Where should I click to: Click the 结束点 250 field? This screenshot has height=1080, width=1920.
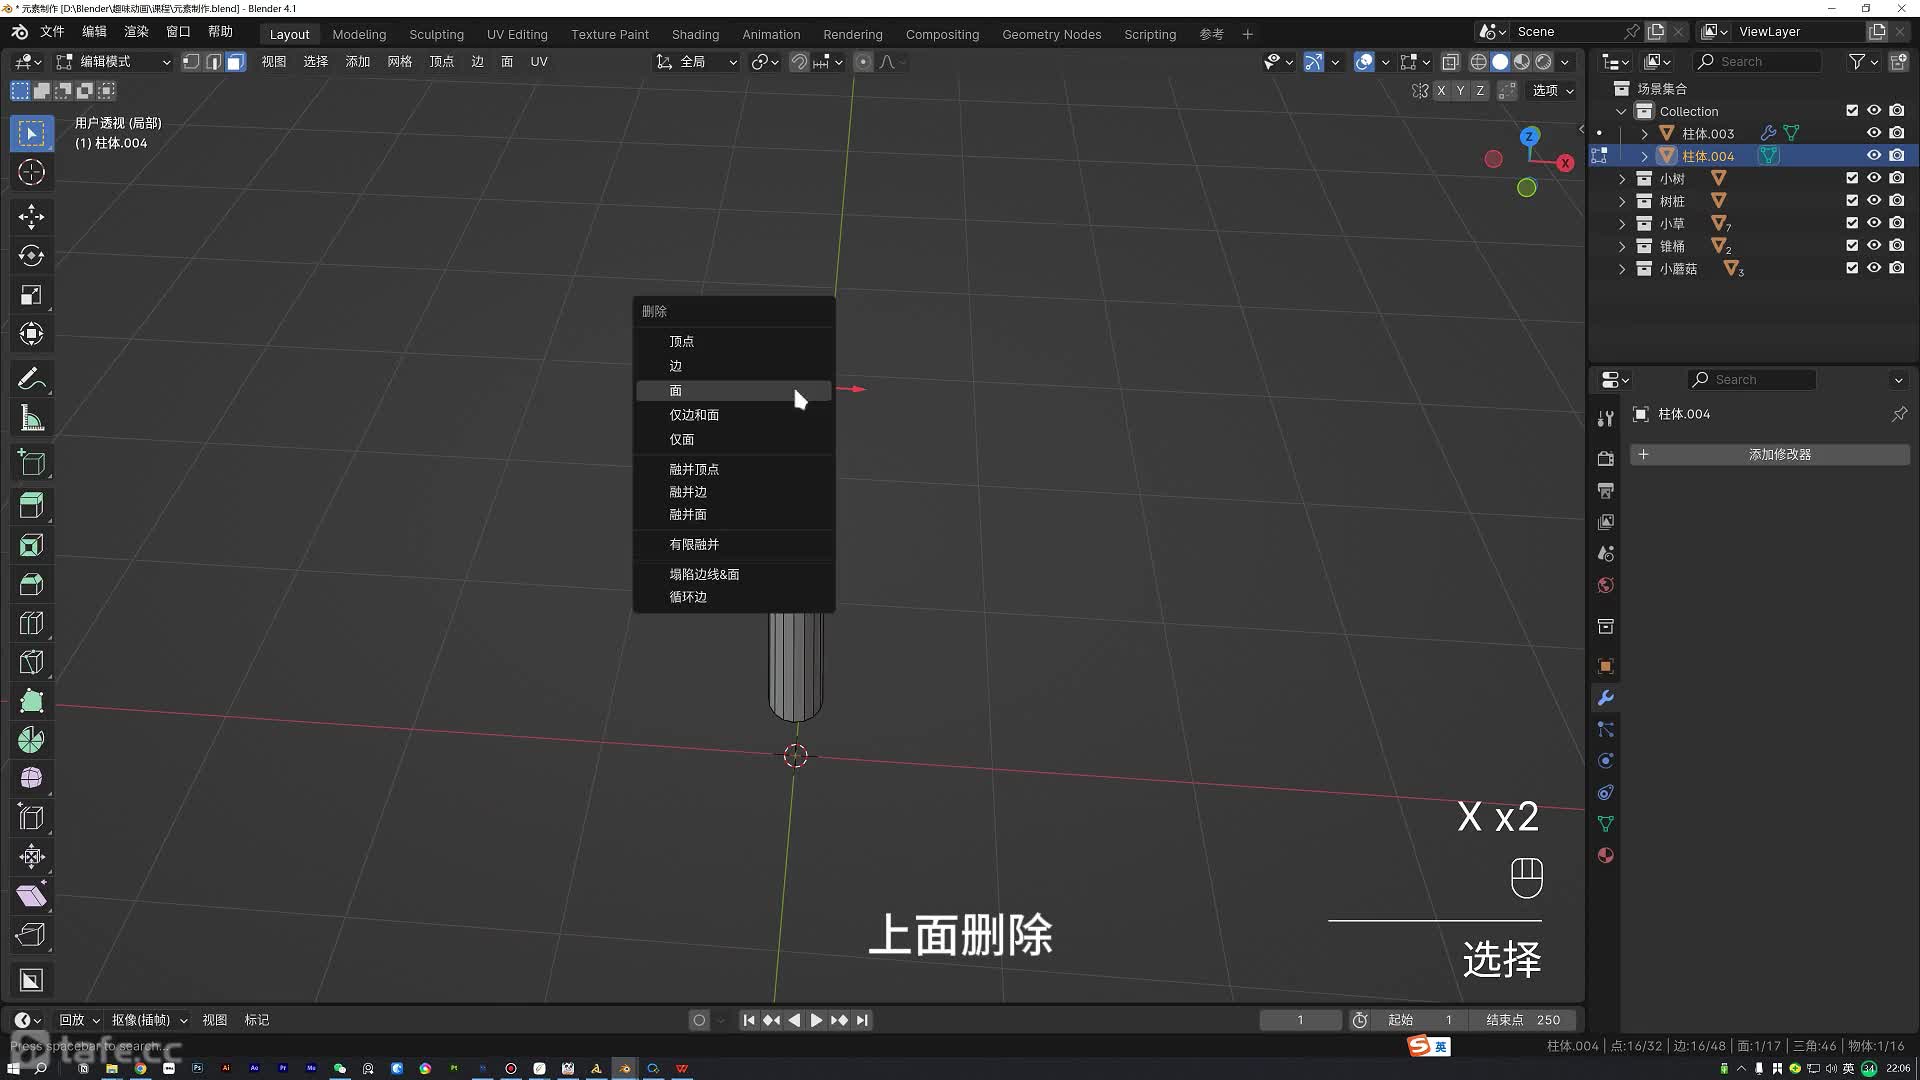pyautogui.click(x=1522, y=1020)
